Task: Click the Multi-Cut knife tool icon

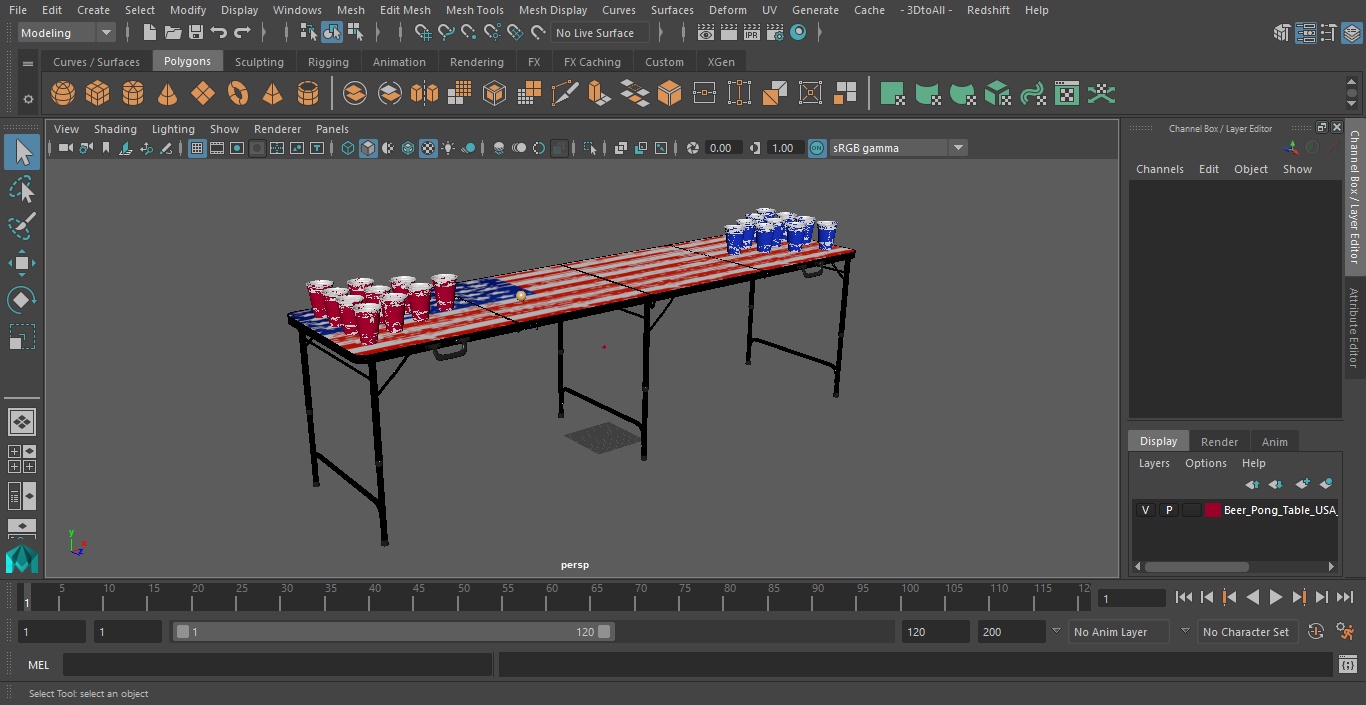Action: pyautogui.click(x=565, y=94)
